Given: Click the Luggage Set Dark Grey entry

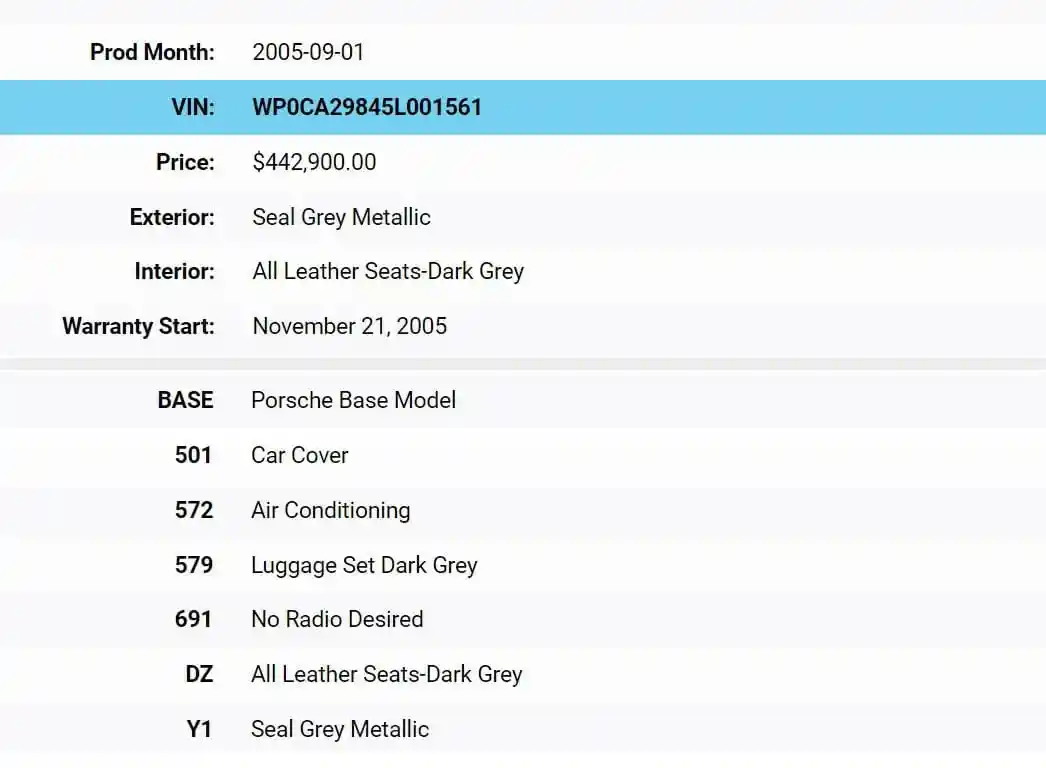Looking at the screenshot, I should point(364,565).
